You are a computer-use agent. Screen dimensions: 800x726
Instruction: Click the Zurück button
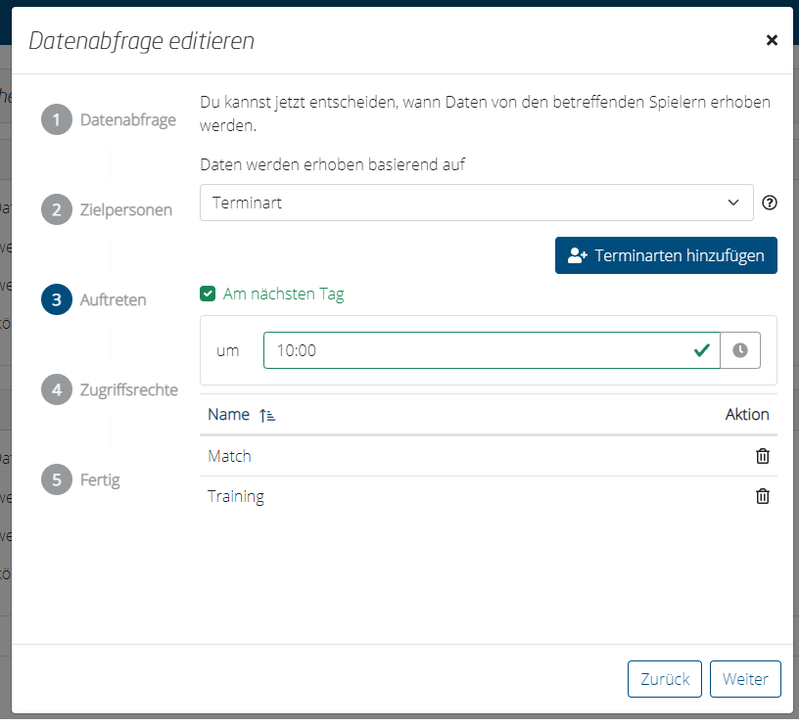[664, 679]
